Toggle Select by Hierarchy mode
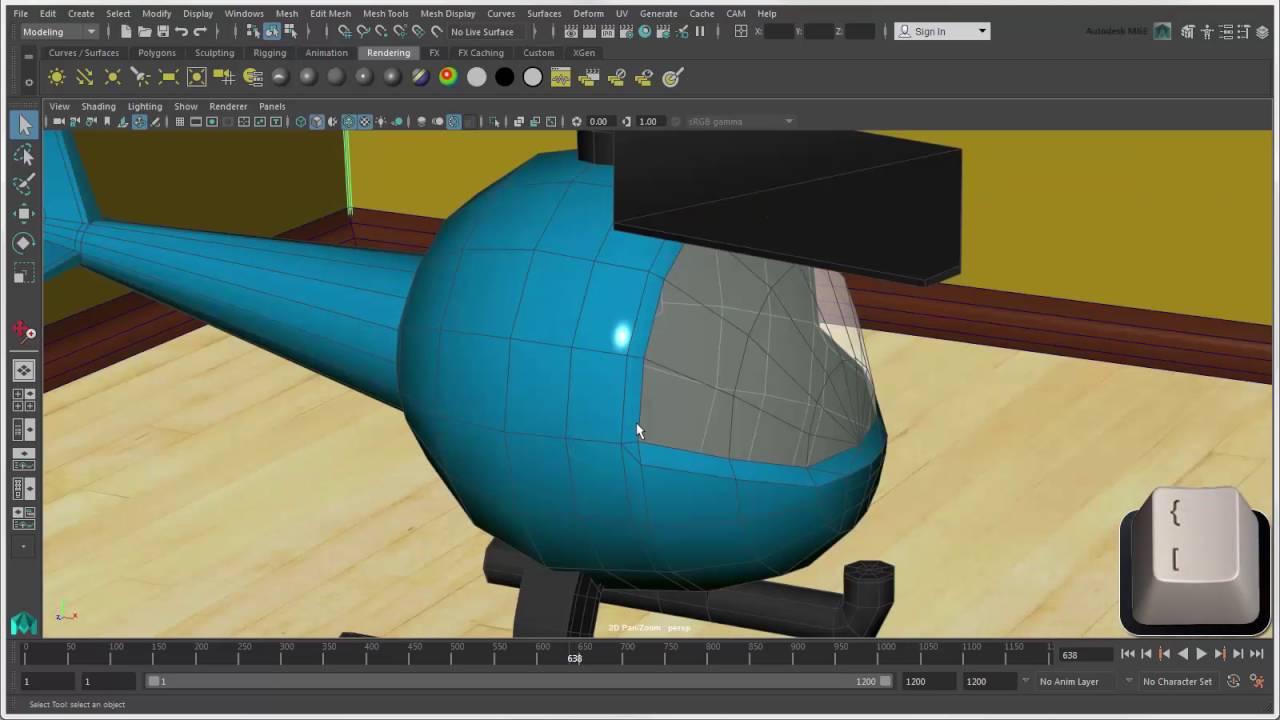 click(x=254, y=32)
